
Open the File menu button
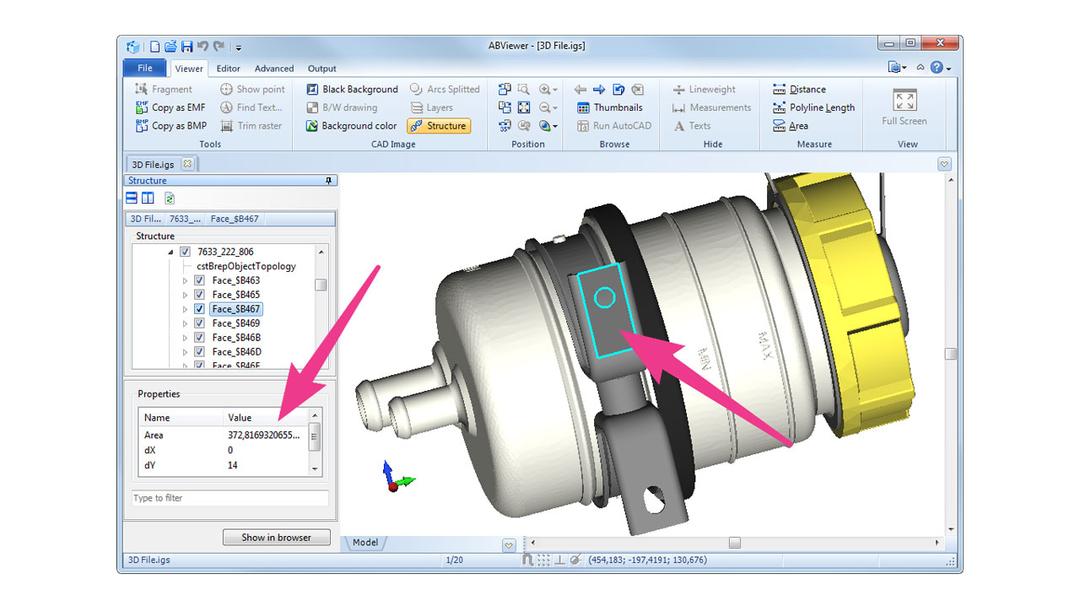(145, 68)
